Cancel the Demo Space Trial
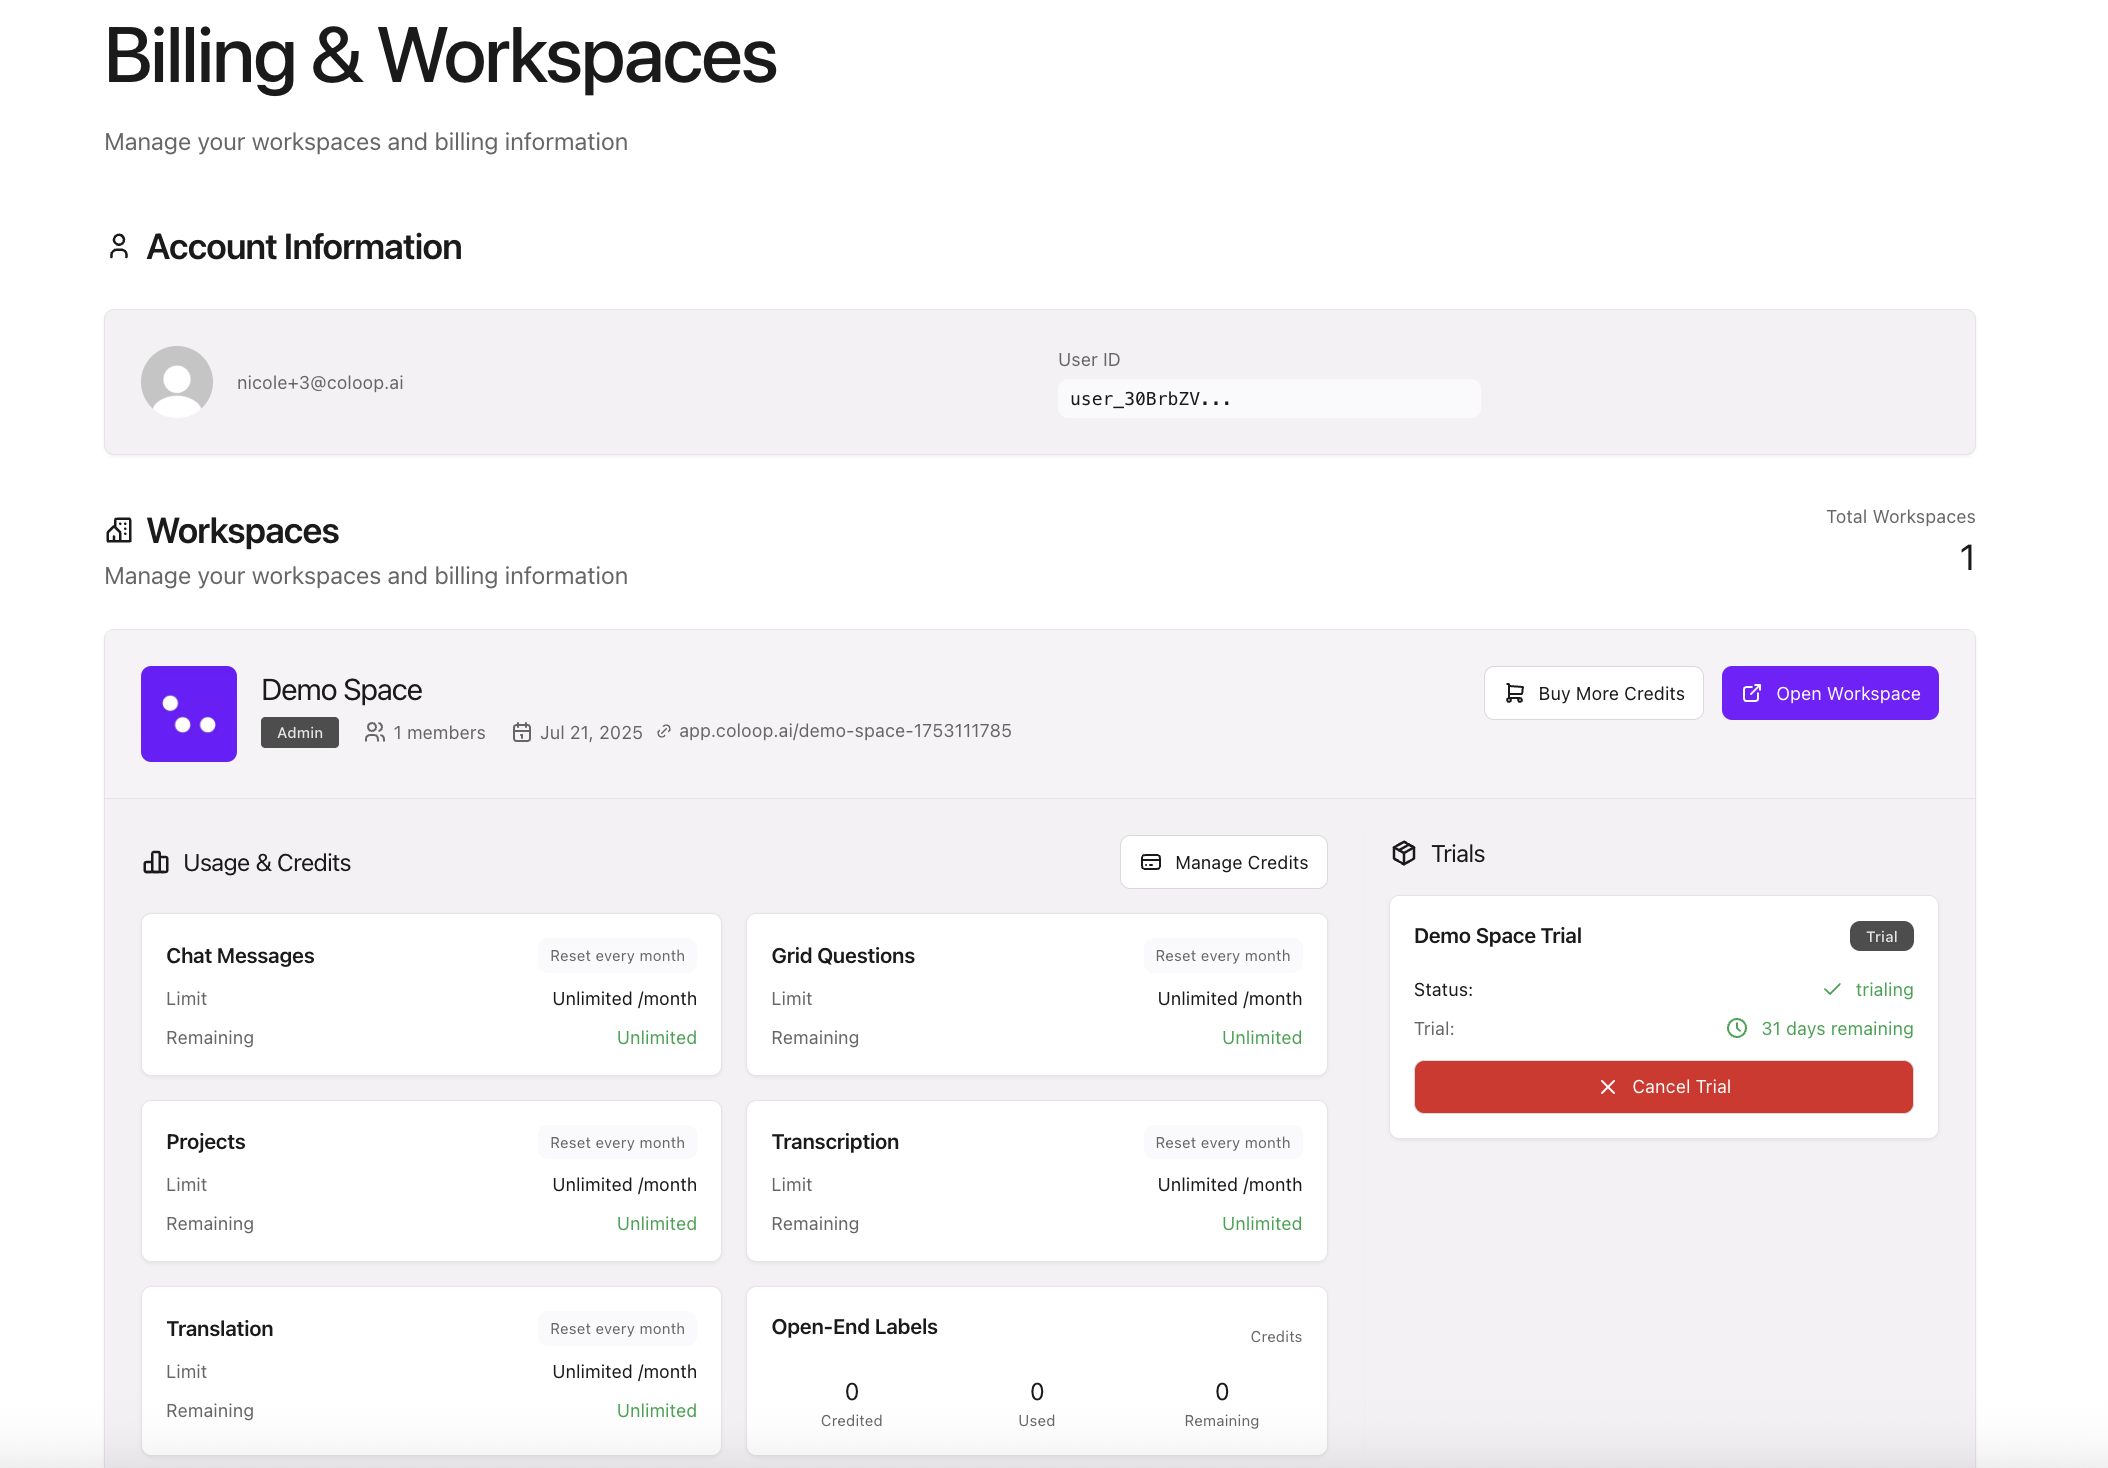This screenshot has width=2108, height=1468. coord(1664,1087)
